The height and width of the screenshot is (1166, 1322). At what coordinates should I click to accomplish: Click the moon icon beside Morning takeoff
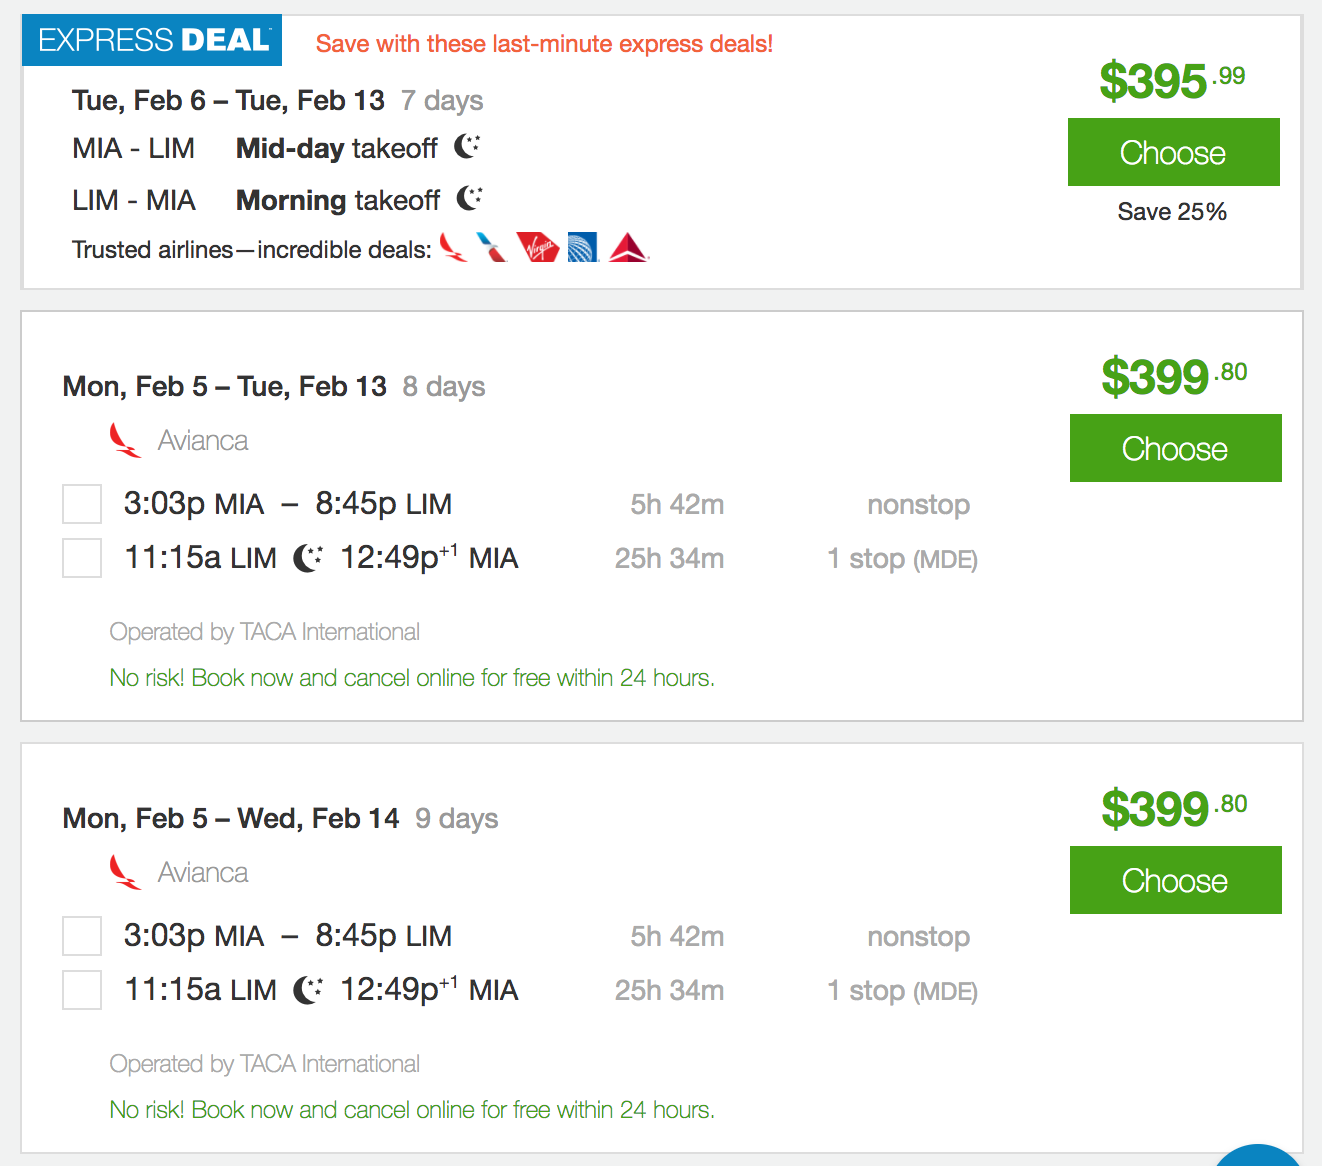pyautogui.click(x=467, y=199)
